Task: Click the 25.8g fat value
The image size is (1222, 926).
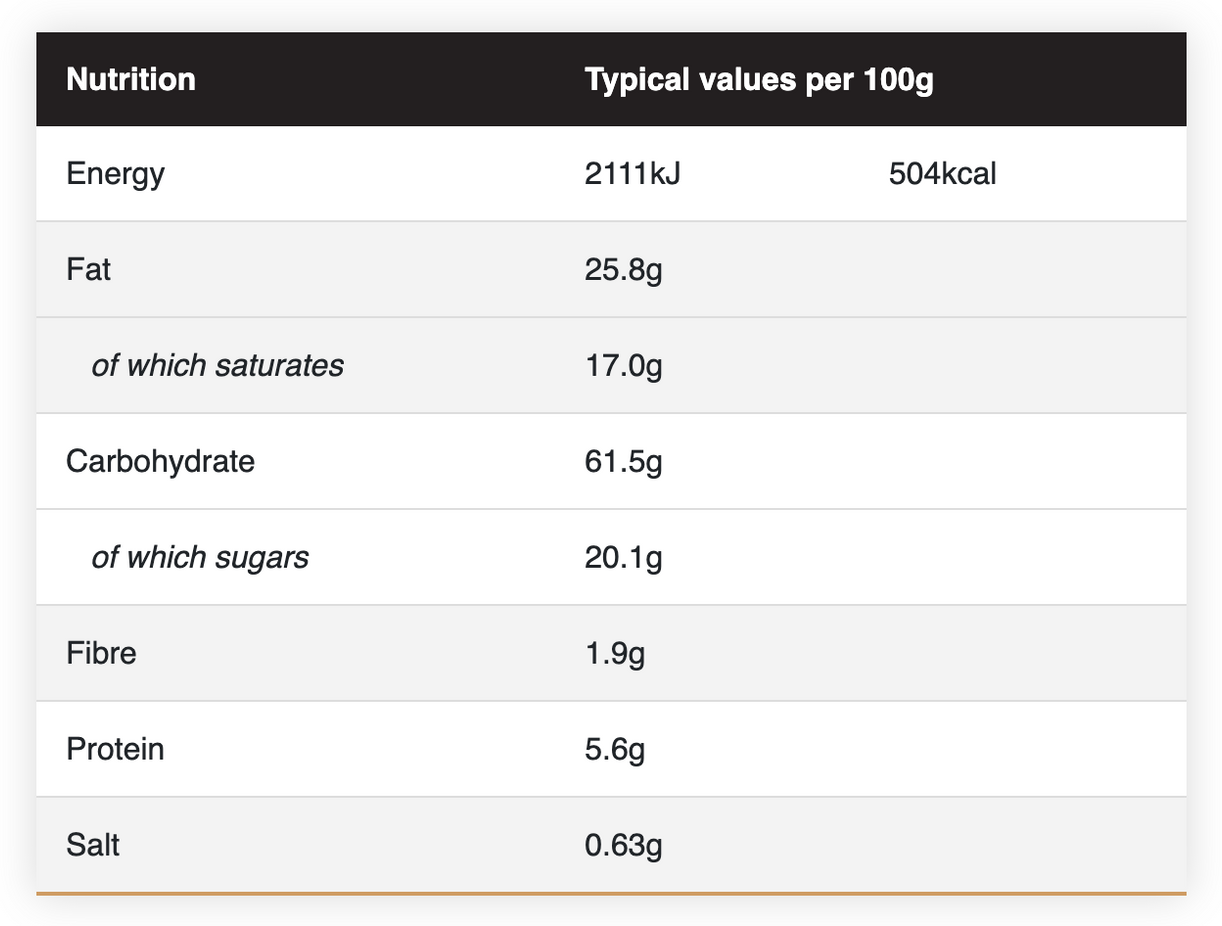Action: point(623,270)
